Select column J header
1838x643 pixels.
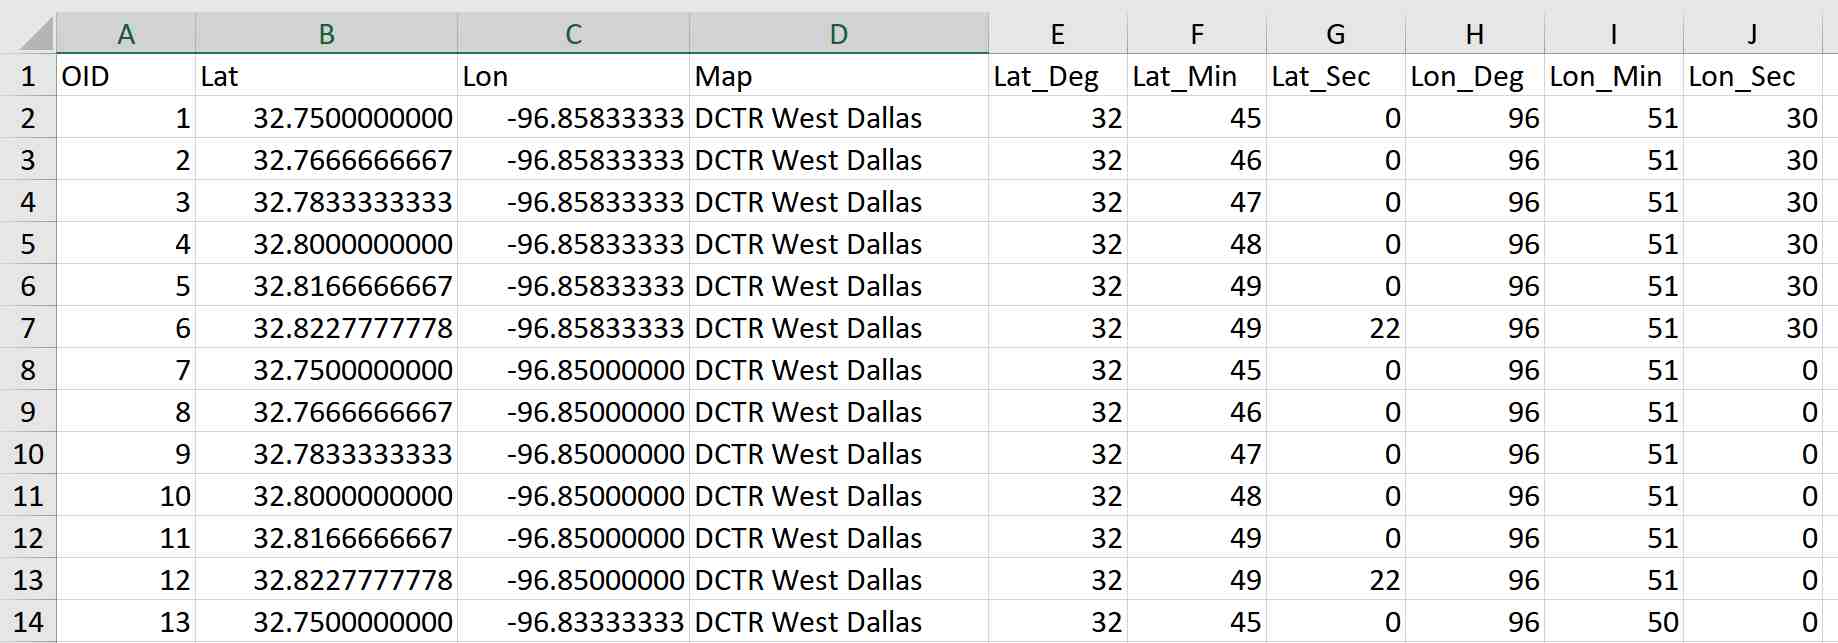(1752, 34)
